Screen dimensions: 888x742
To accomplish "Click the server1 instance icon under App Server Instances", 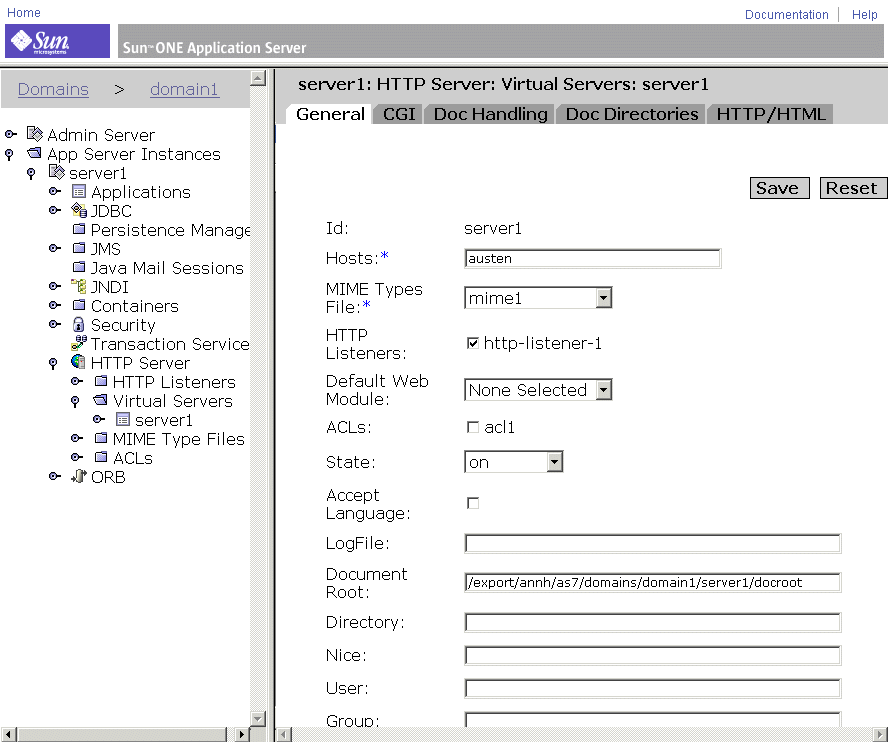I will click(x=57, y=172).
